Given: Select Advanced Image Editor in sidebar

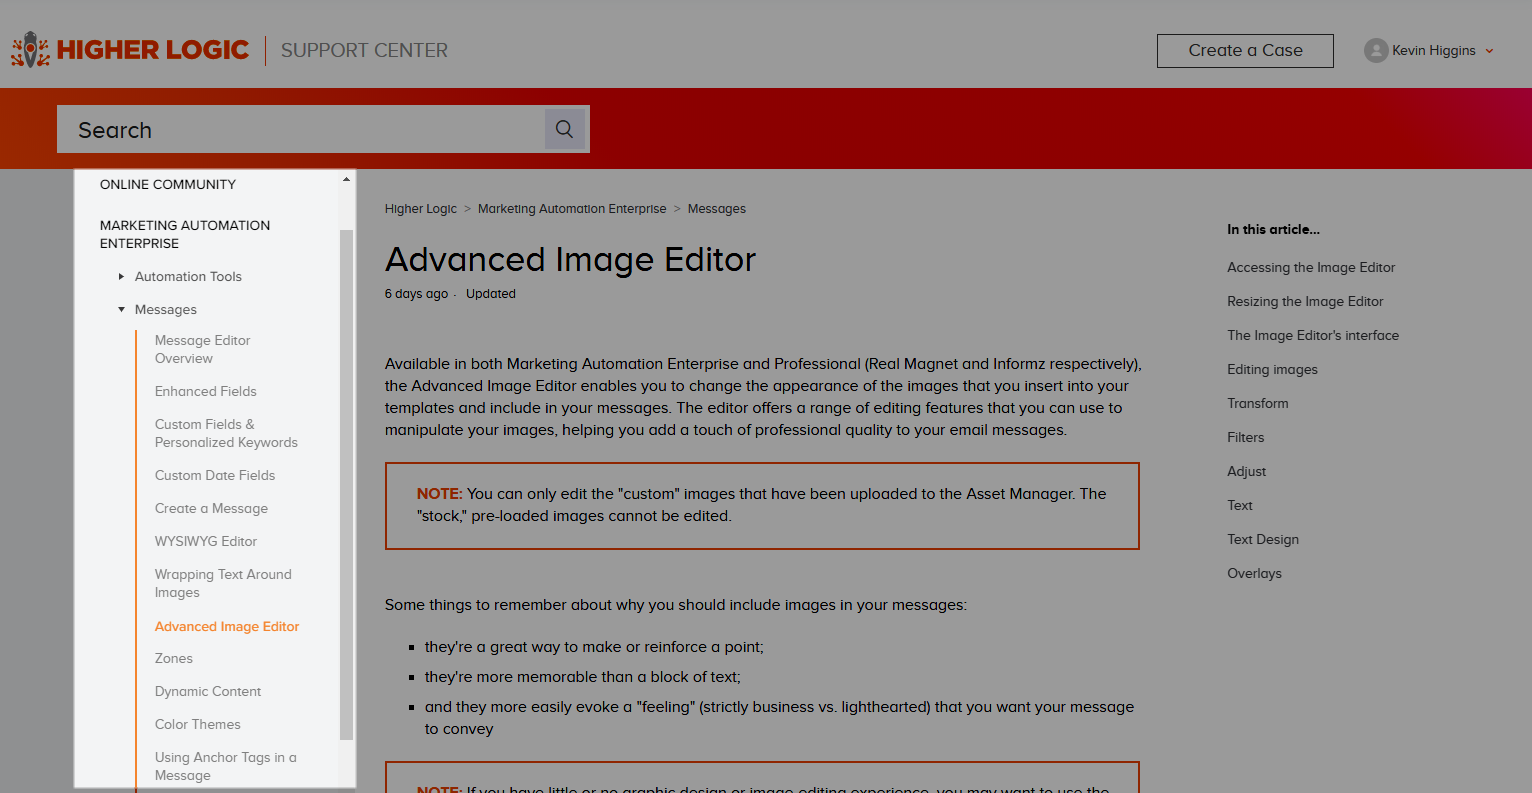Looking at the screenshot, I should pos(227,626).
